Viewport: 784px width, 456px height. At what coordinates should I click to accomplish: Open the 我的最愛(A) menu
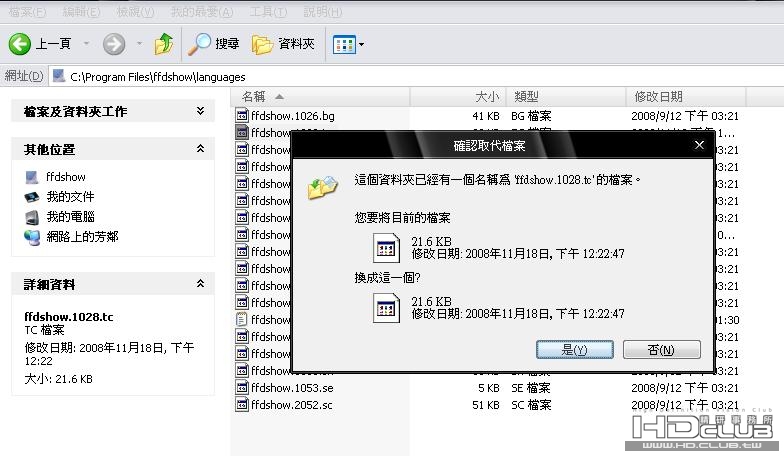tap(202, 12)
